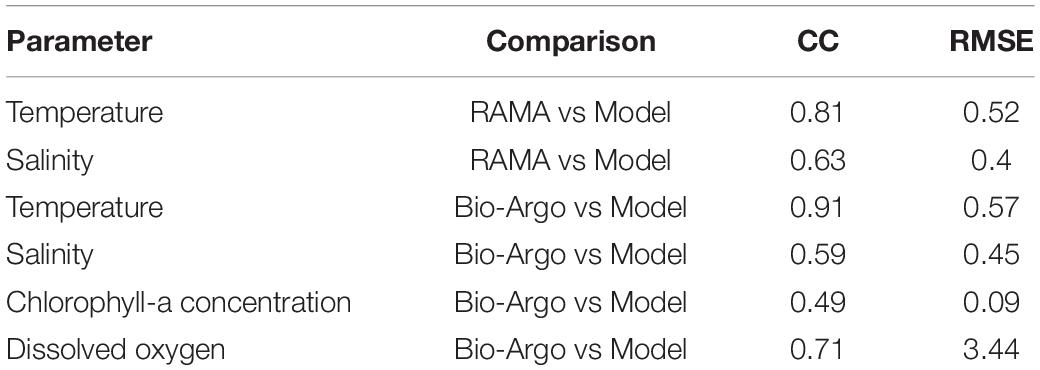Screen dimensions: 1040x370
Task: Select the RAMA vs Model cell for Temperature
Action: [570, 113]
